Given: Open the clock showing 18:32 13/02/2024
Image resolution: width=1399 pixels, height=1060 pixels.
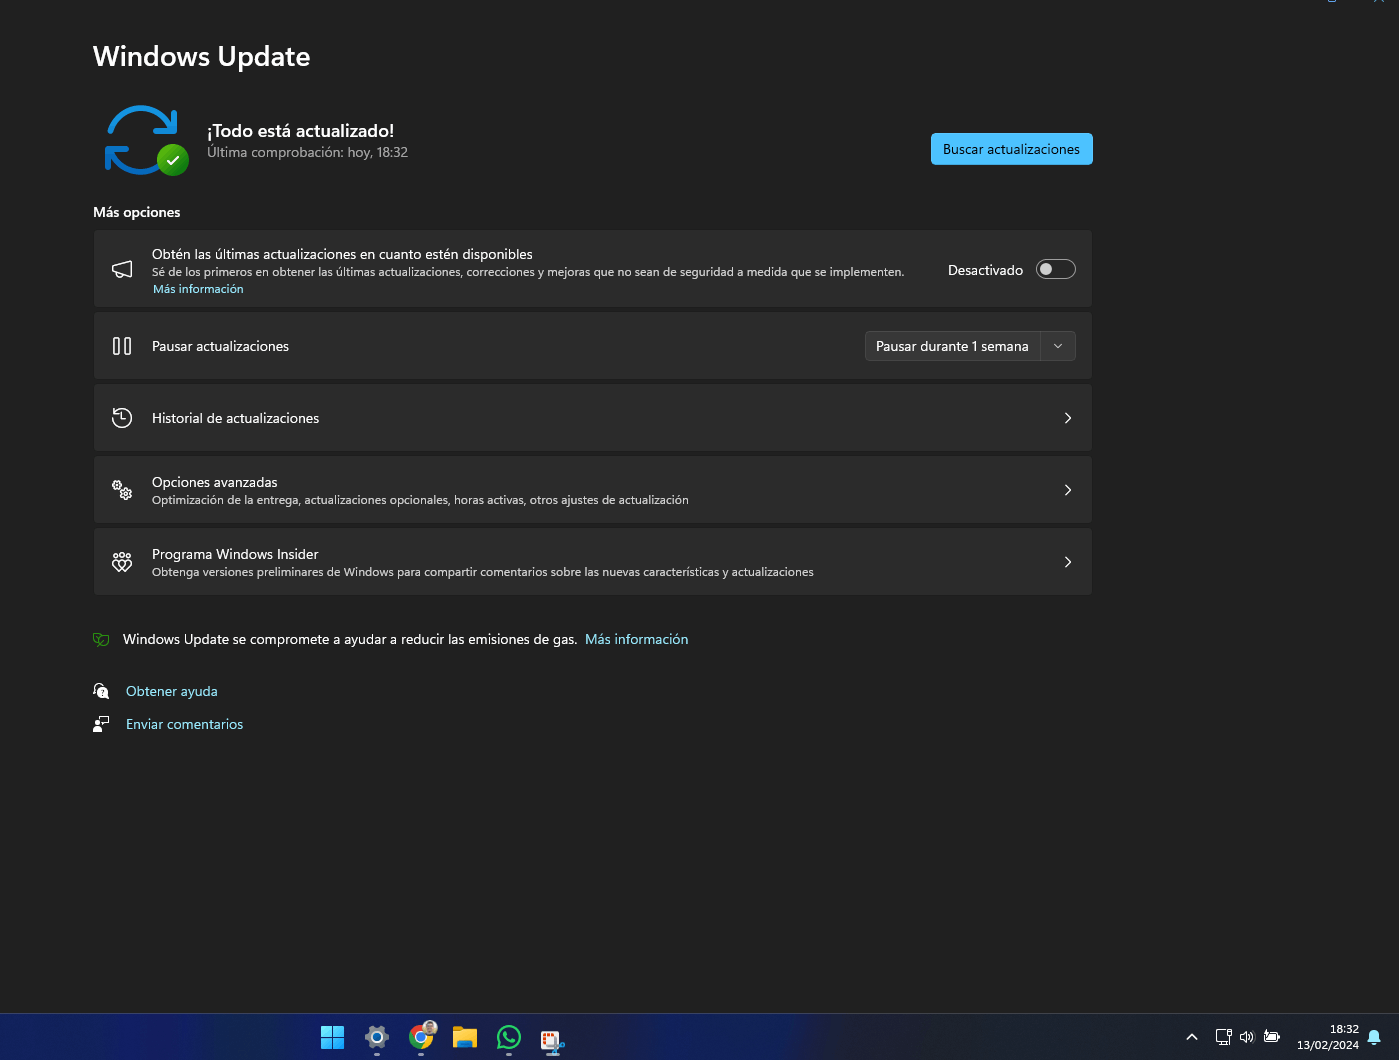Looking at the screenshot, I should (1328, 1037).
